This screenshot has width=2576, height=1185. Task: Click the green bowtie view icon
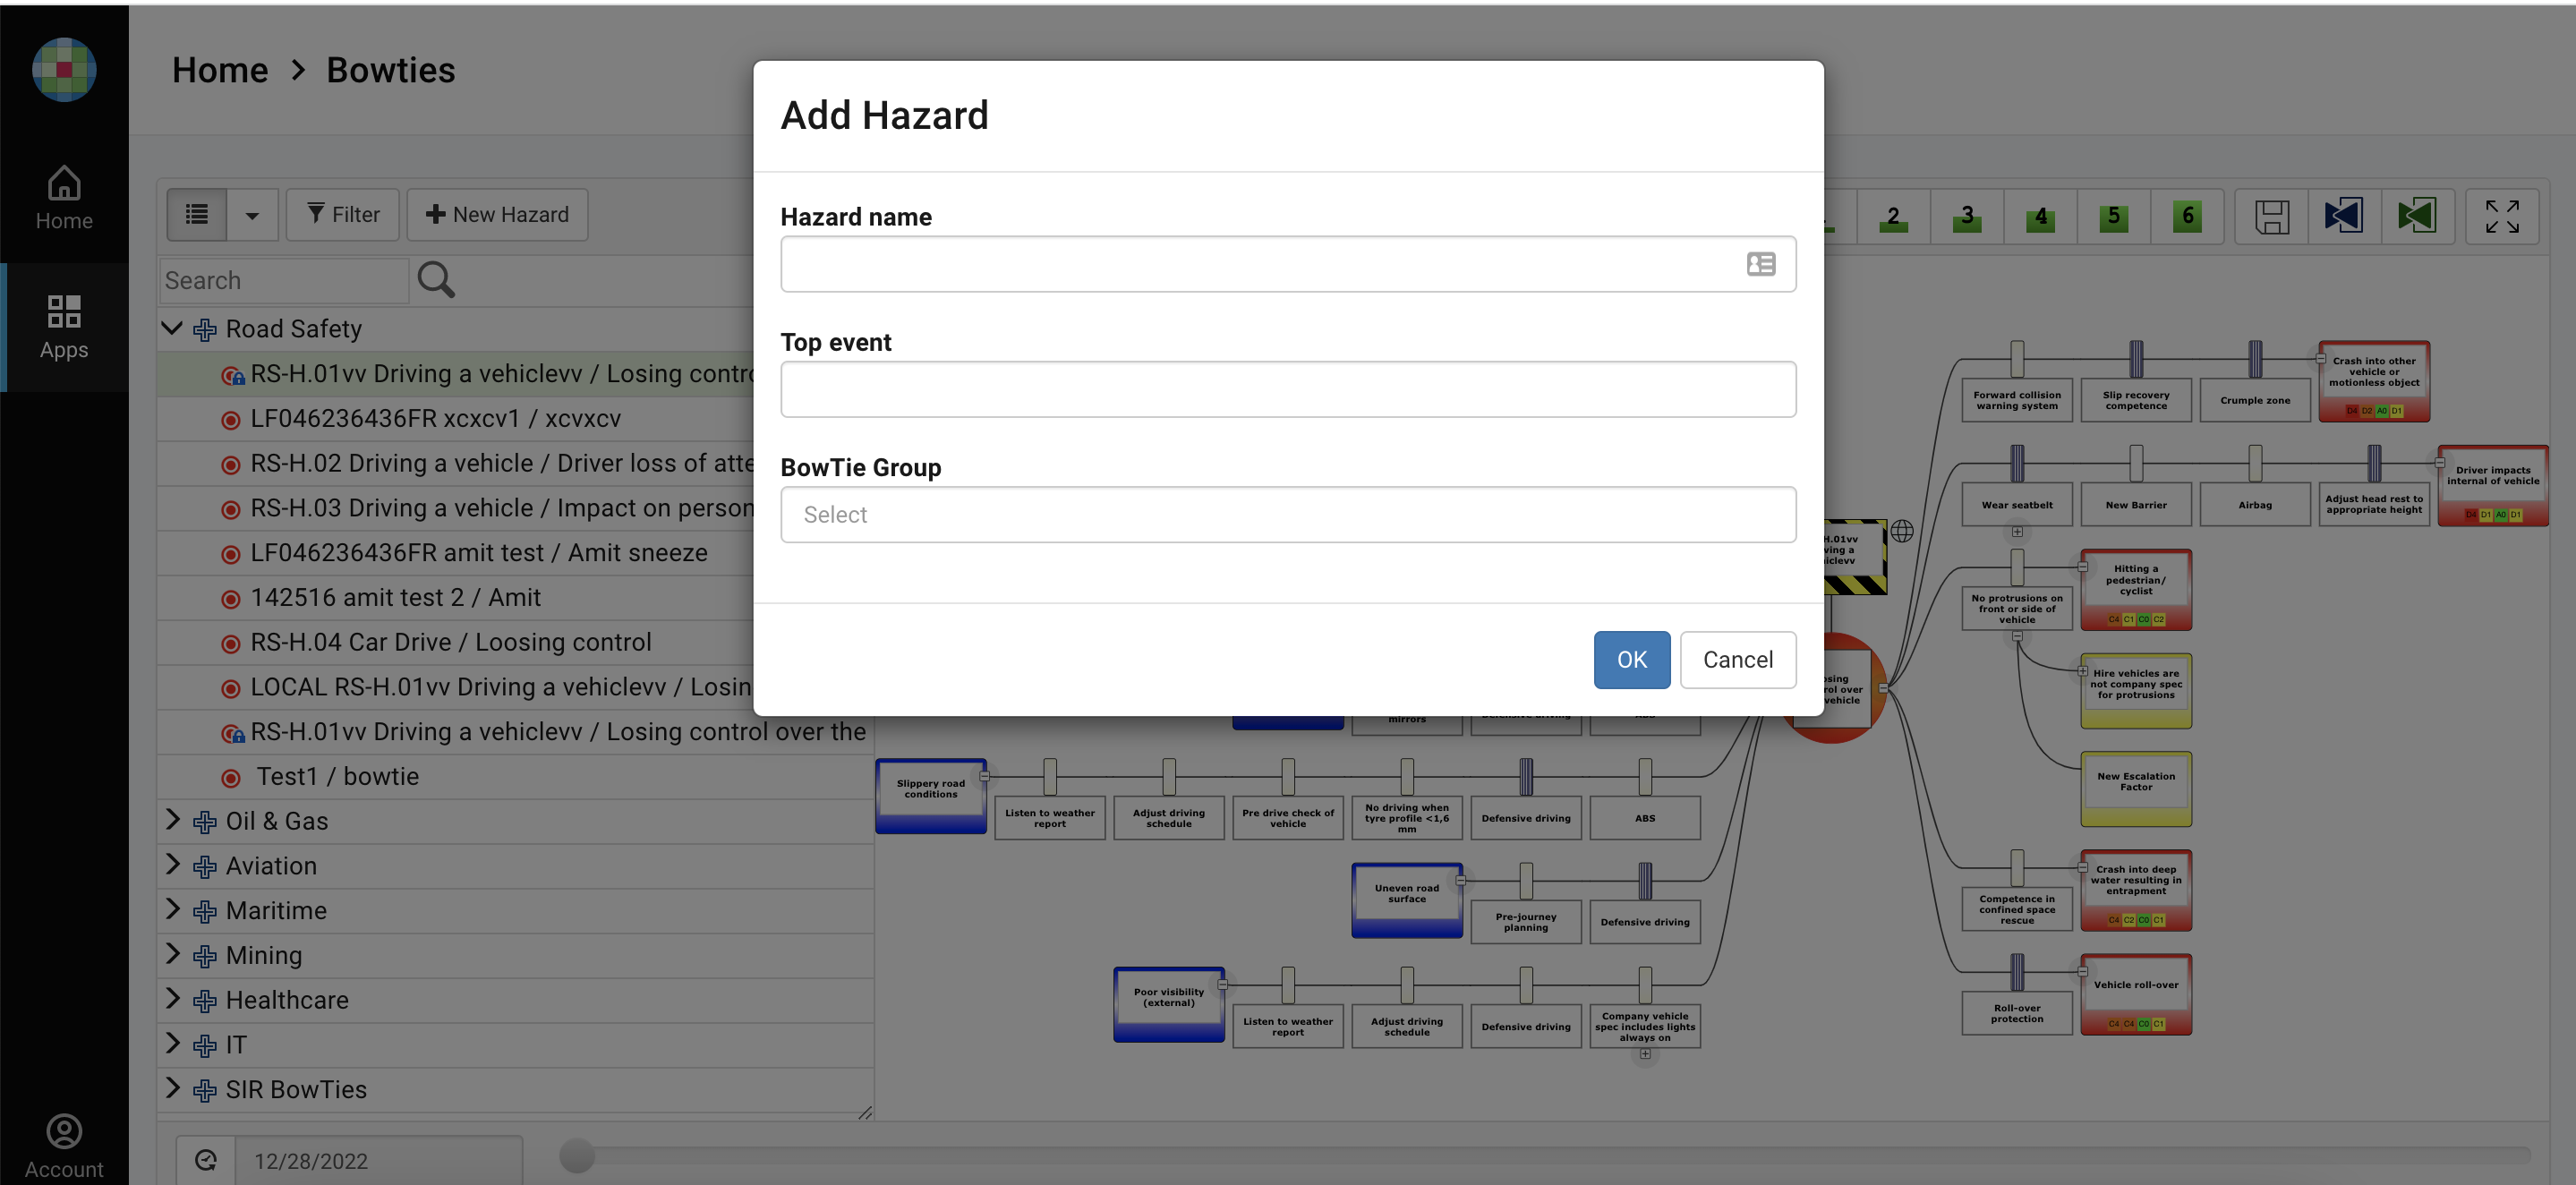click(2417, 216)
